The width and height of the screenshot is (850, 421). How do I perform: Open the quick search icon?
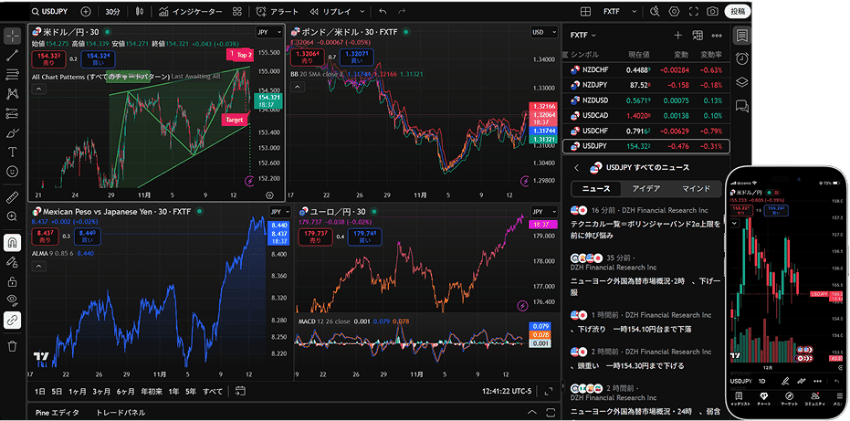(x=655, y=11)
